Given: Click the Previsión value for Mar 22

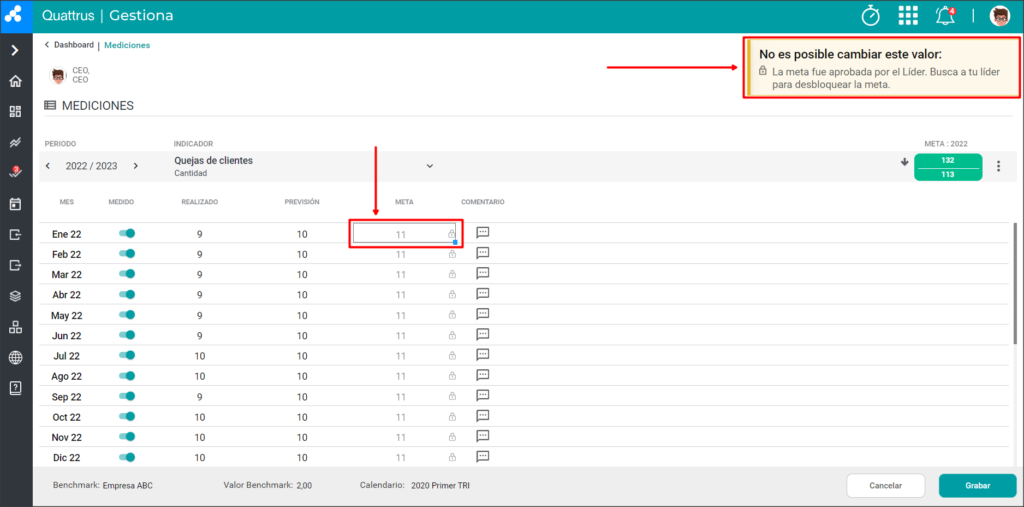Looking at the screenshot, I should [x=302, y=274].
